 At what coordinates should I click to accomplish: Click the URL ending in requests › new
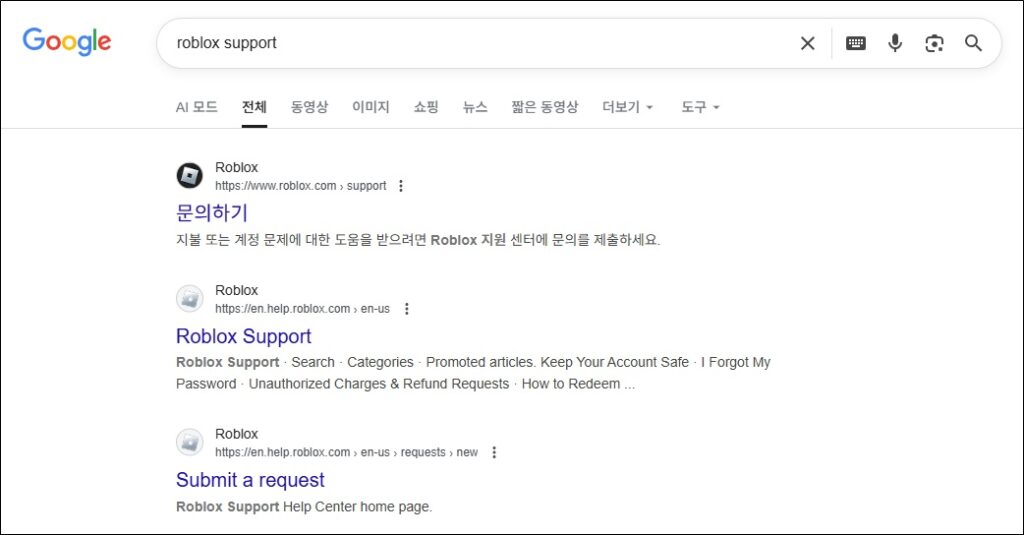[x=346, y=453]
